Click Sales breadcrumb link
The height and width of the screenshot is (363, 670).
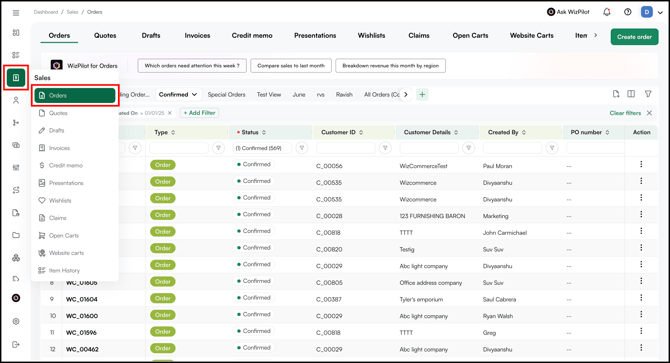pyautogui.click(x=72, y=12)
